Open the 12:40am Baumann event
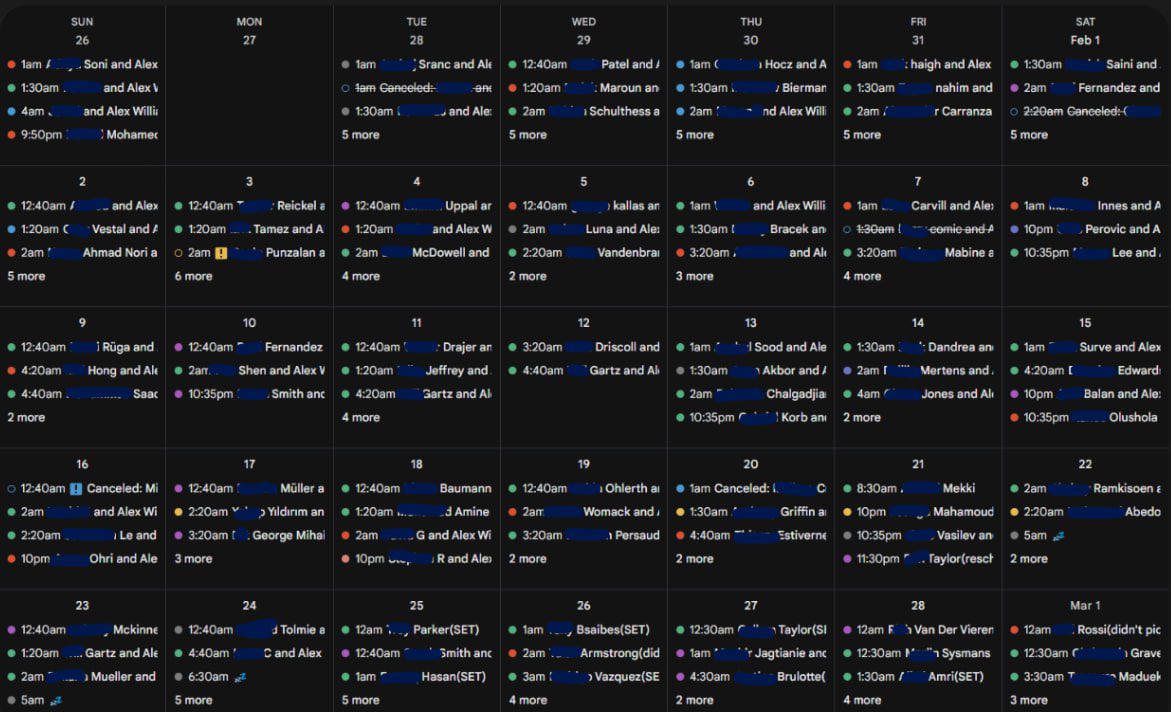Screen dimensions: 1171x712 (x=417, y=489)
